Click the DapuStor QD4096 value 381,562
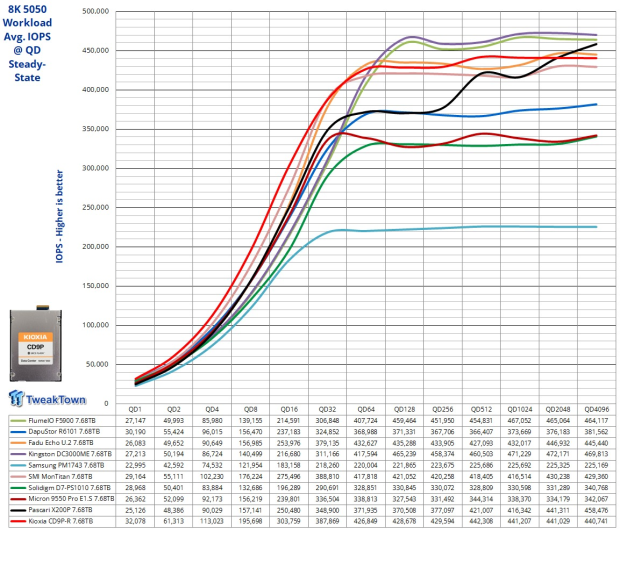Viewport: 620px width, 568px height. pyautogui.click(x=597, y=432)
